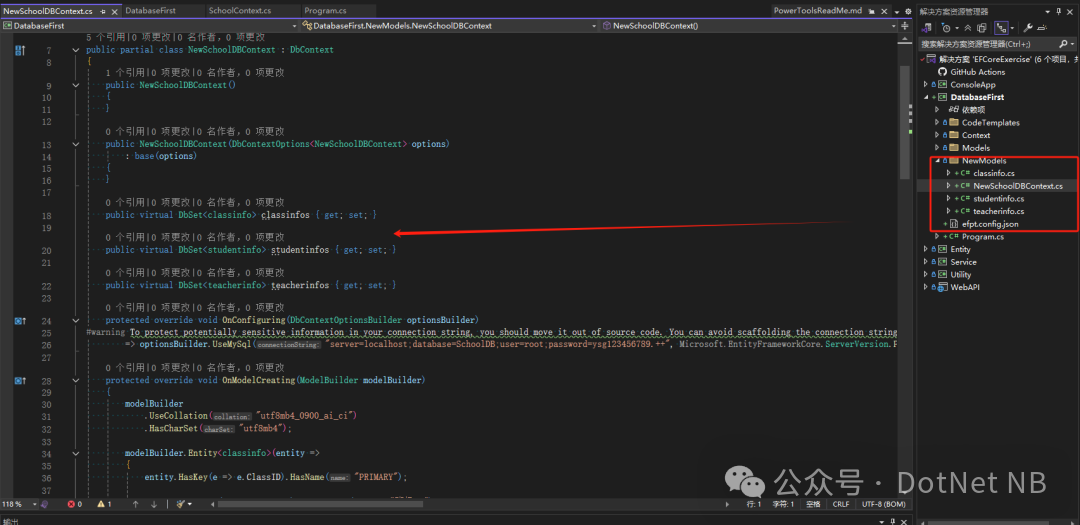Open the document tab list dropdown arrow
This screenshot has width=1080, height=525.
coord(895,12)
